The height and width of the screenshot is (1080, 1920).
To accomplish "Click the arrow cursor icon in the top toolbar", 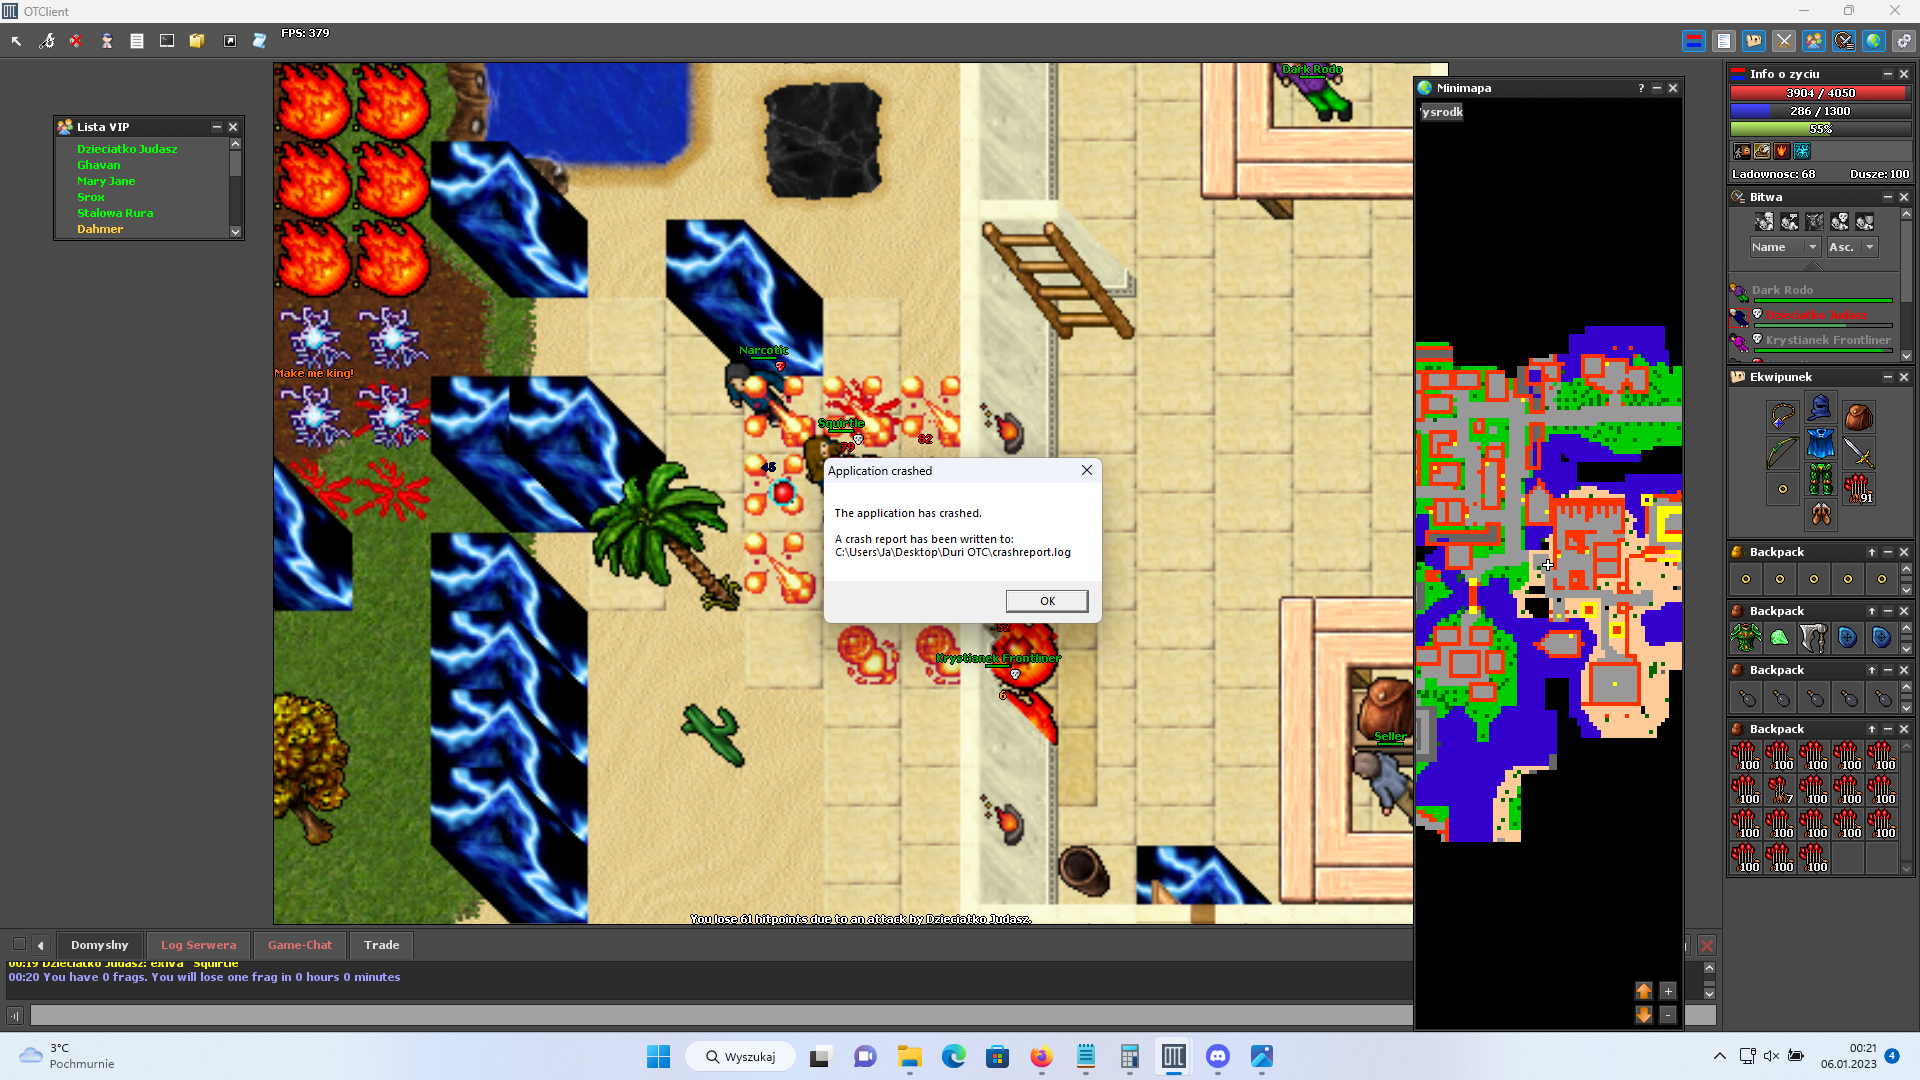I will (16, 41).
